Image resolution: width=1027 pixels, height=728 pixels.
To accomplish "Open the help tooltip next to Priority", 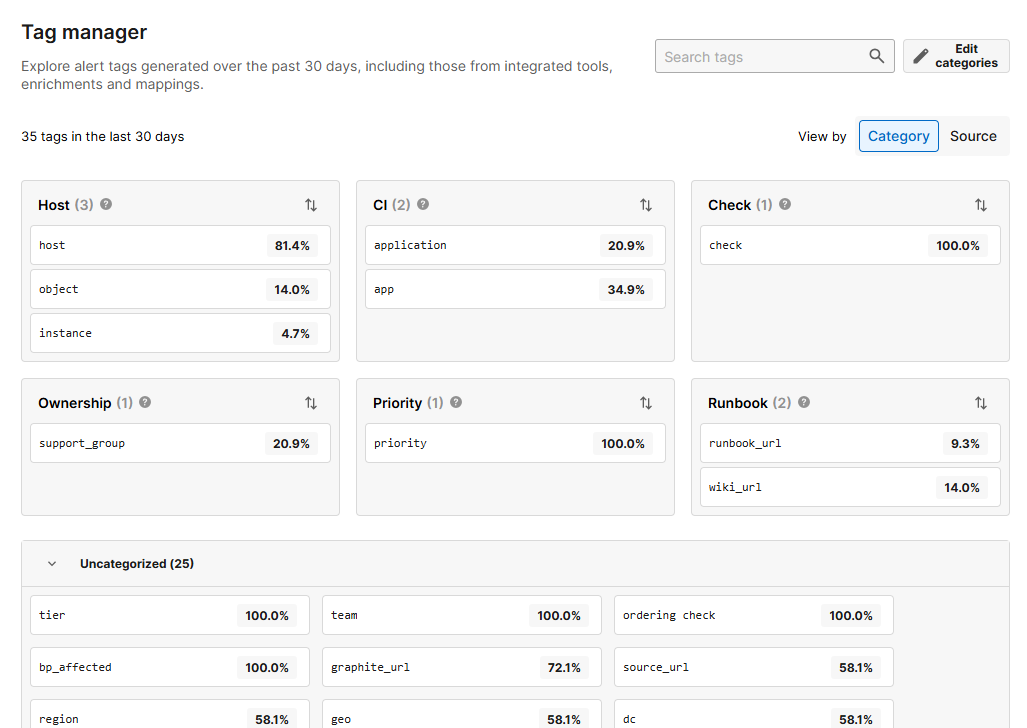I will click(x=455, y=402).
